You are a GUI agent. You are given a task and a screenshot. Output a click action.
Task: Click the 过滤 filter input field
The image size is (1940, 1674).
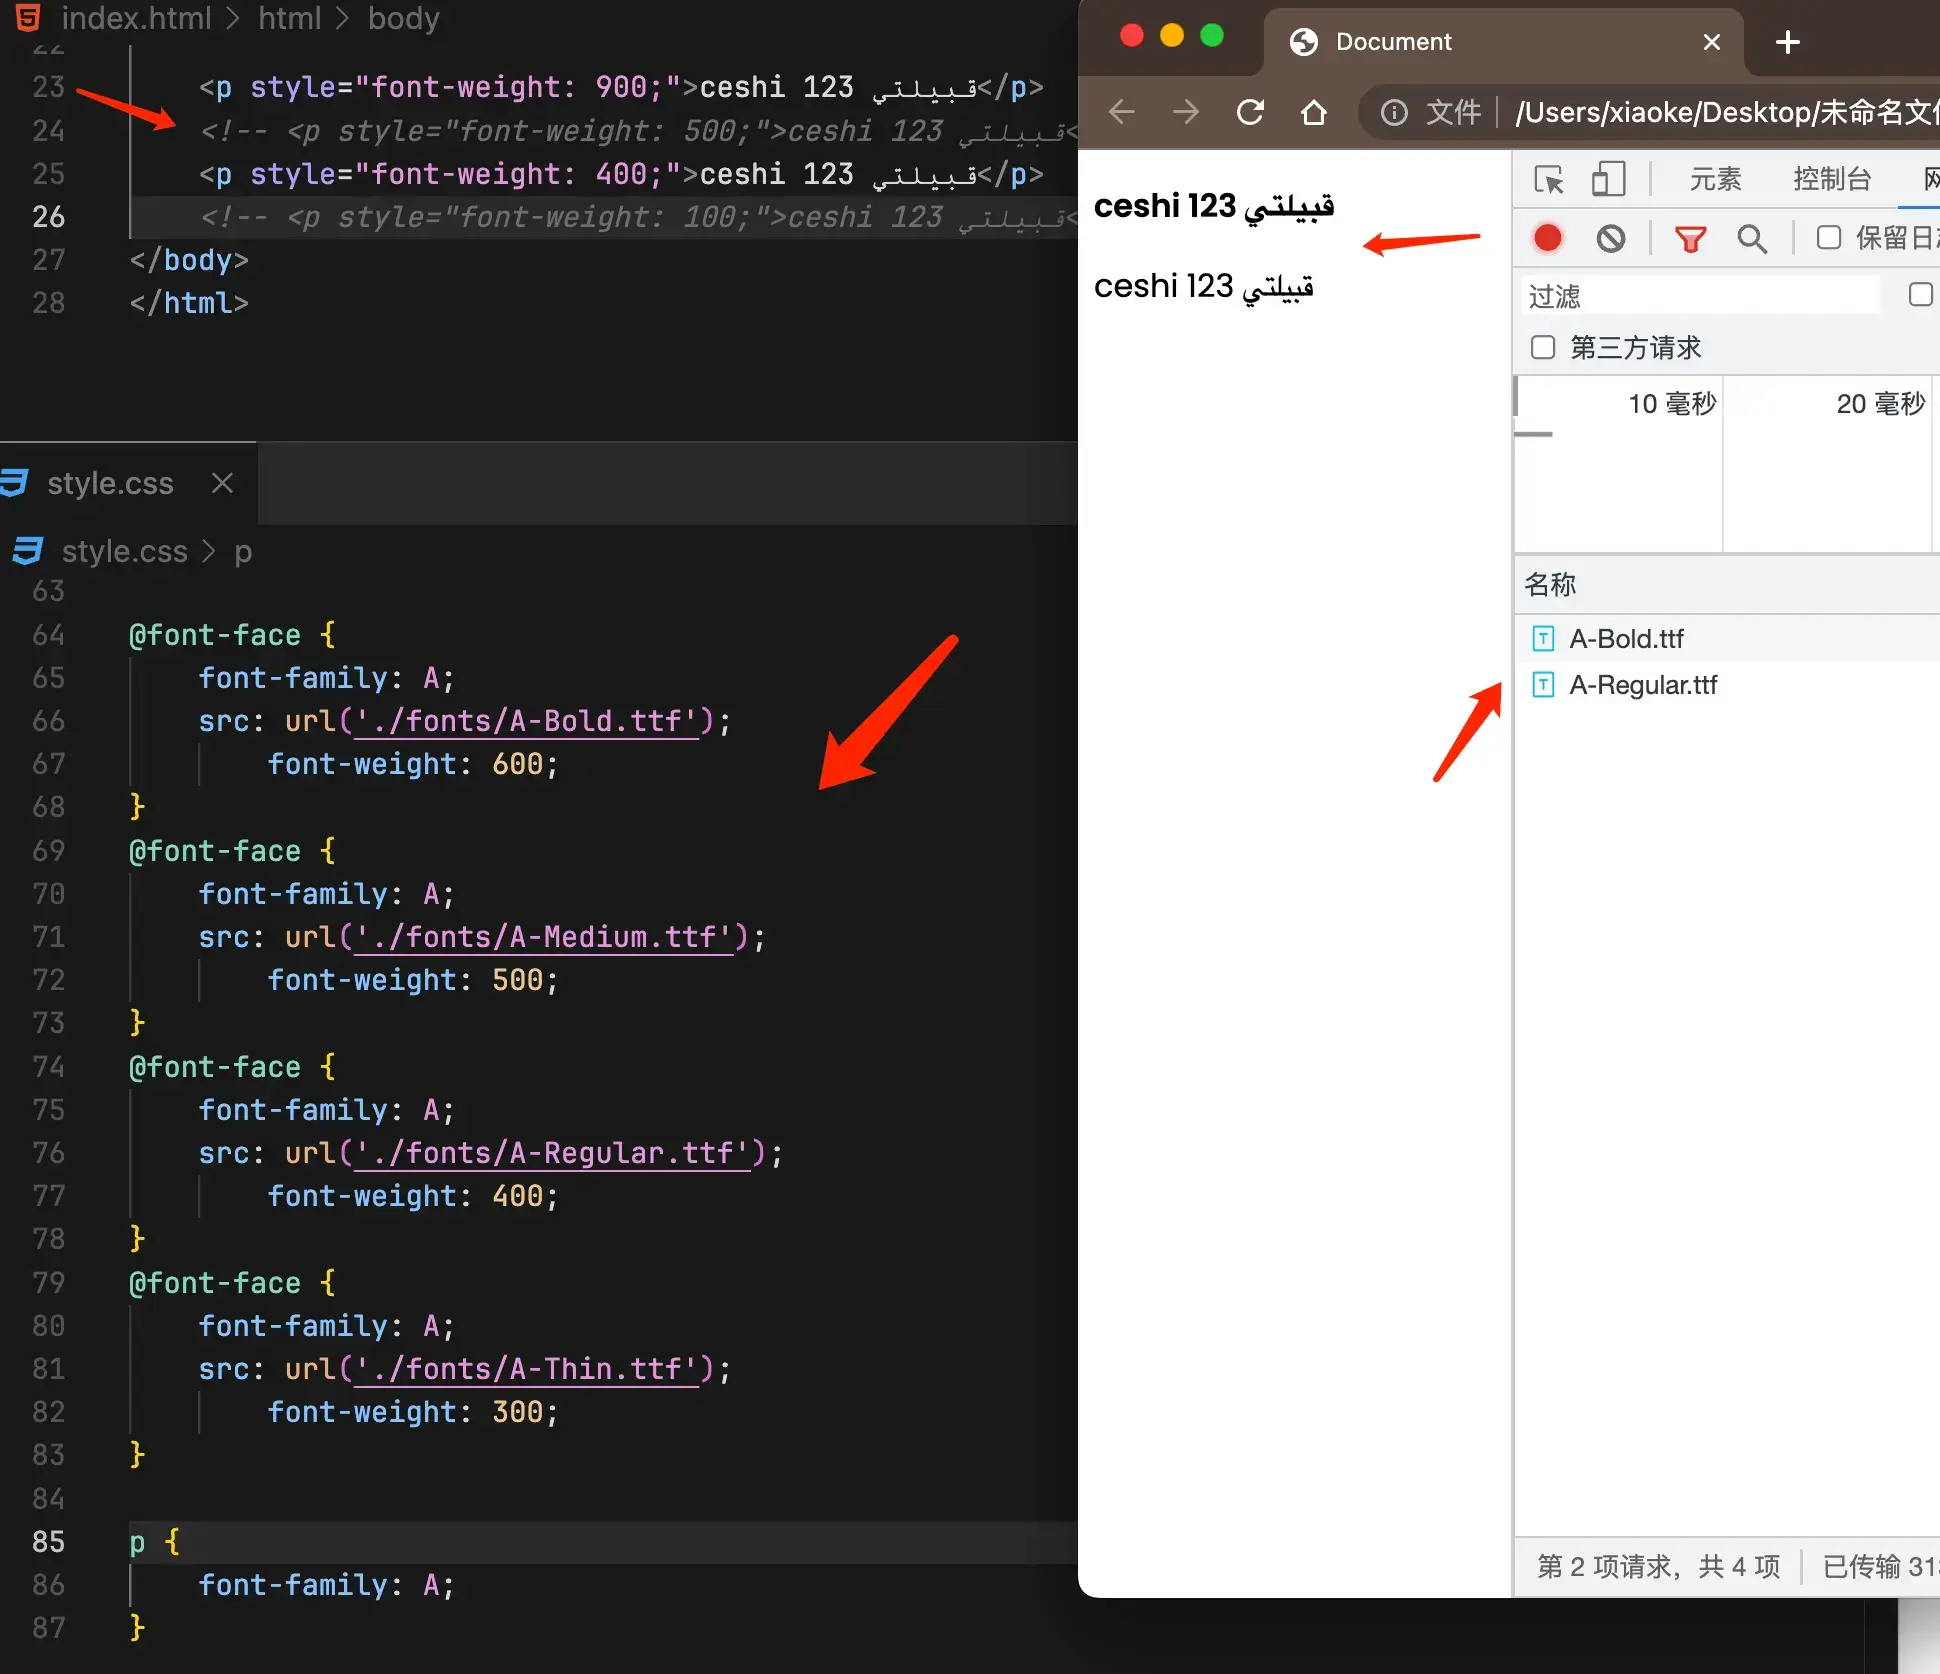point(1700,296)
